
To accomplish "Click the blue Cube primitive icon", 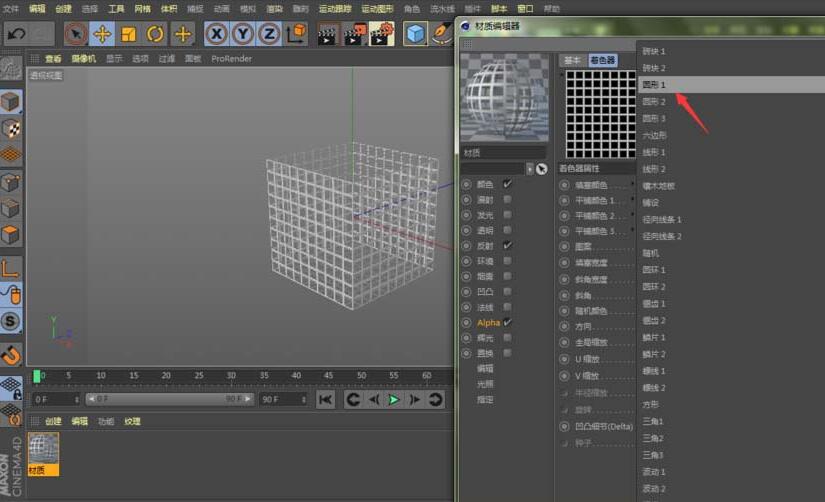I will pyautogui.click(x=415, y=34).
